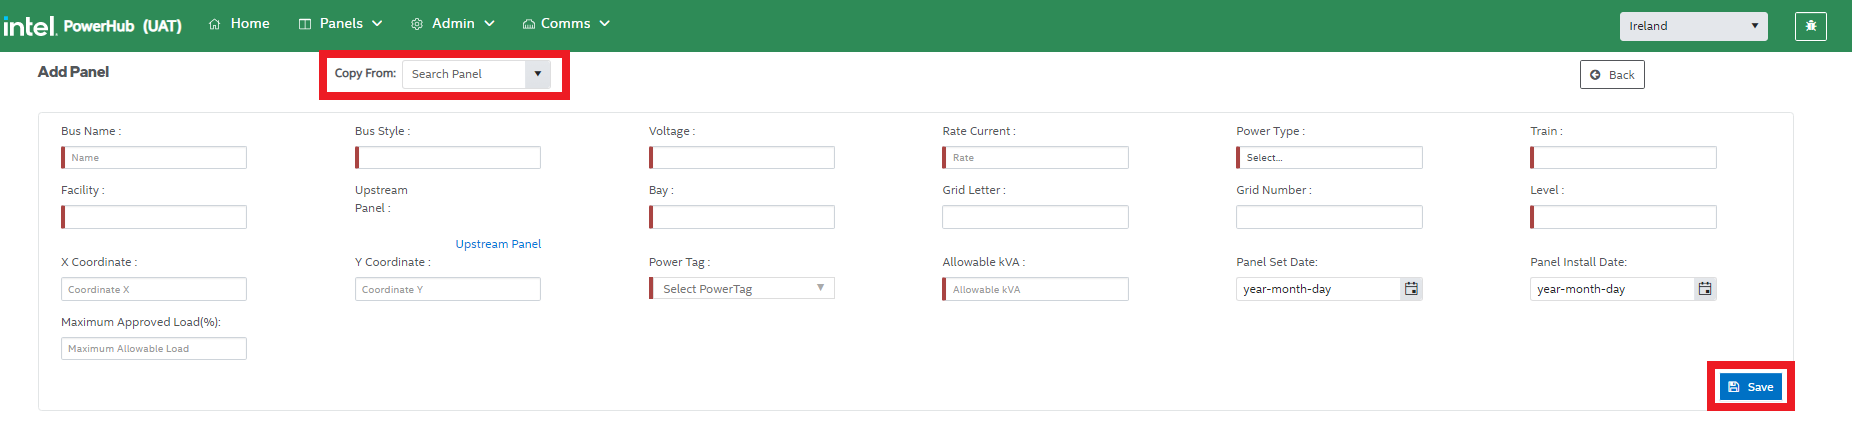The height and width of the screenshot is (427, 1852).
Task: Click the Admin gear icon
Action: click(x=417, y=24)
